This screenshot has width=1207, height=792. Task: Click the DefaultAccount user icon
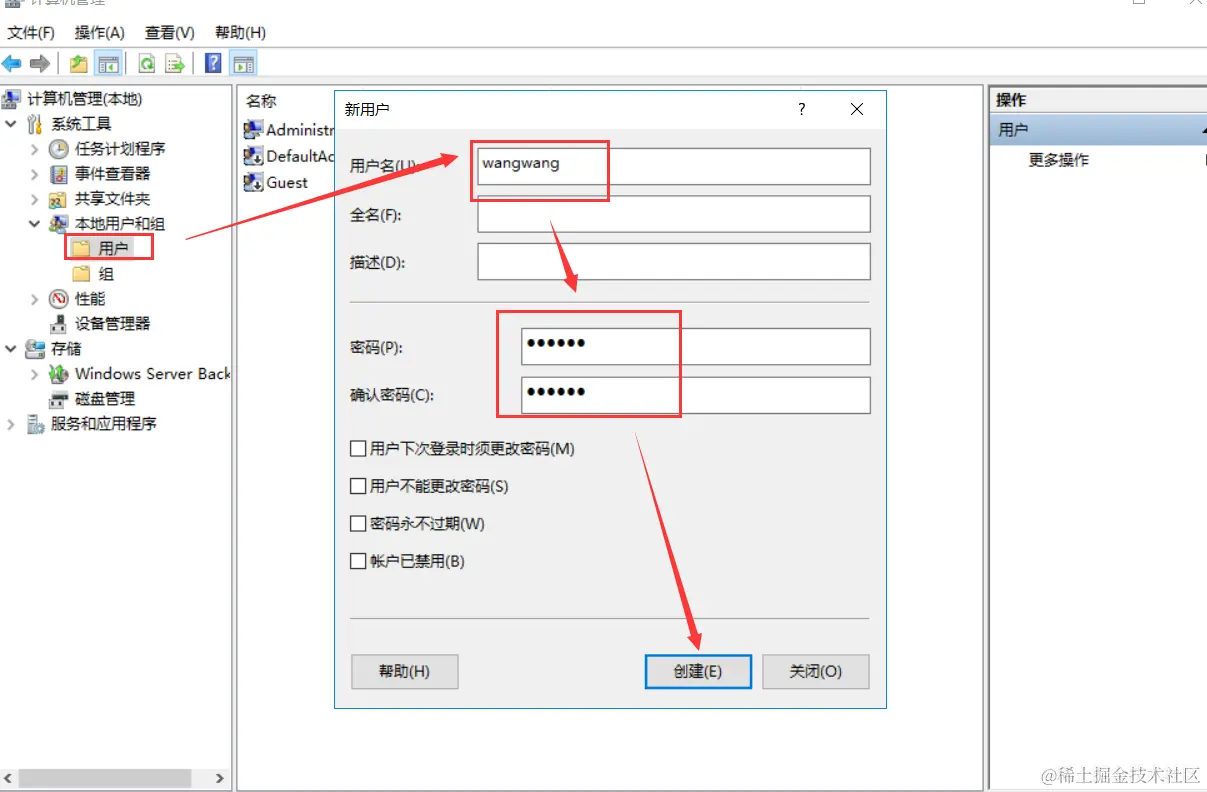pos(253,155)
